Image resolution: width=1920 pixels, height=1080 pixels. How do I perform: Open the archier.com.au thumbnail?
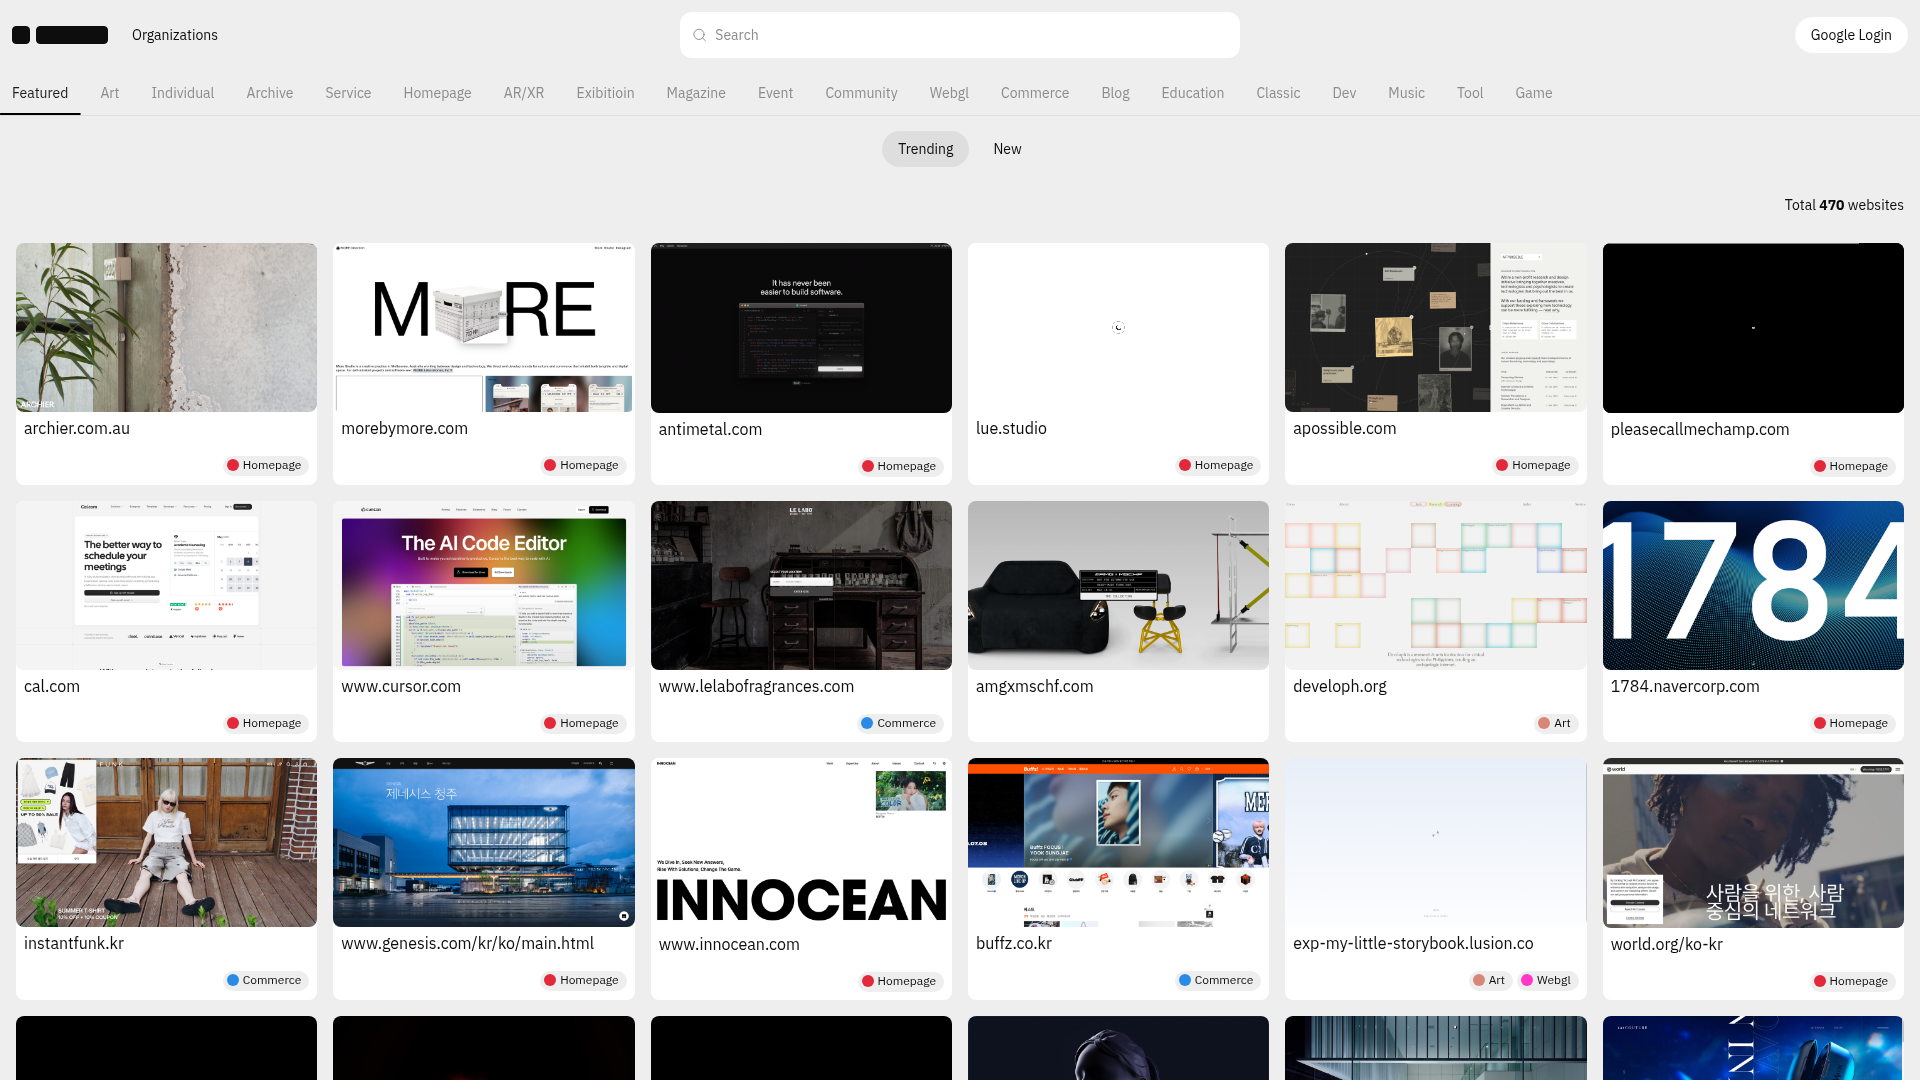166,327
